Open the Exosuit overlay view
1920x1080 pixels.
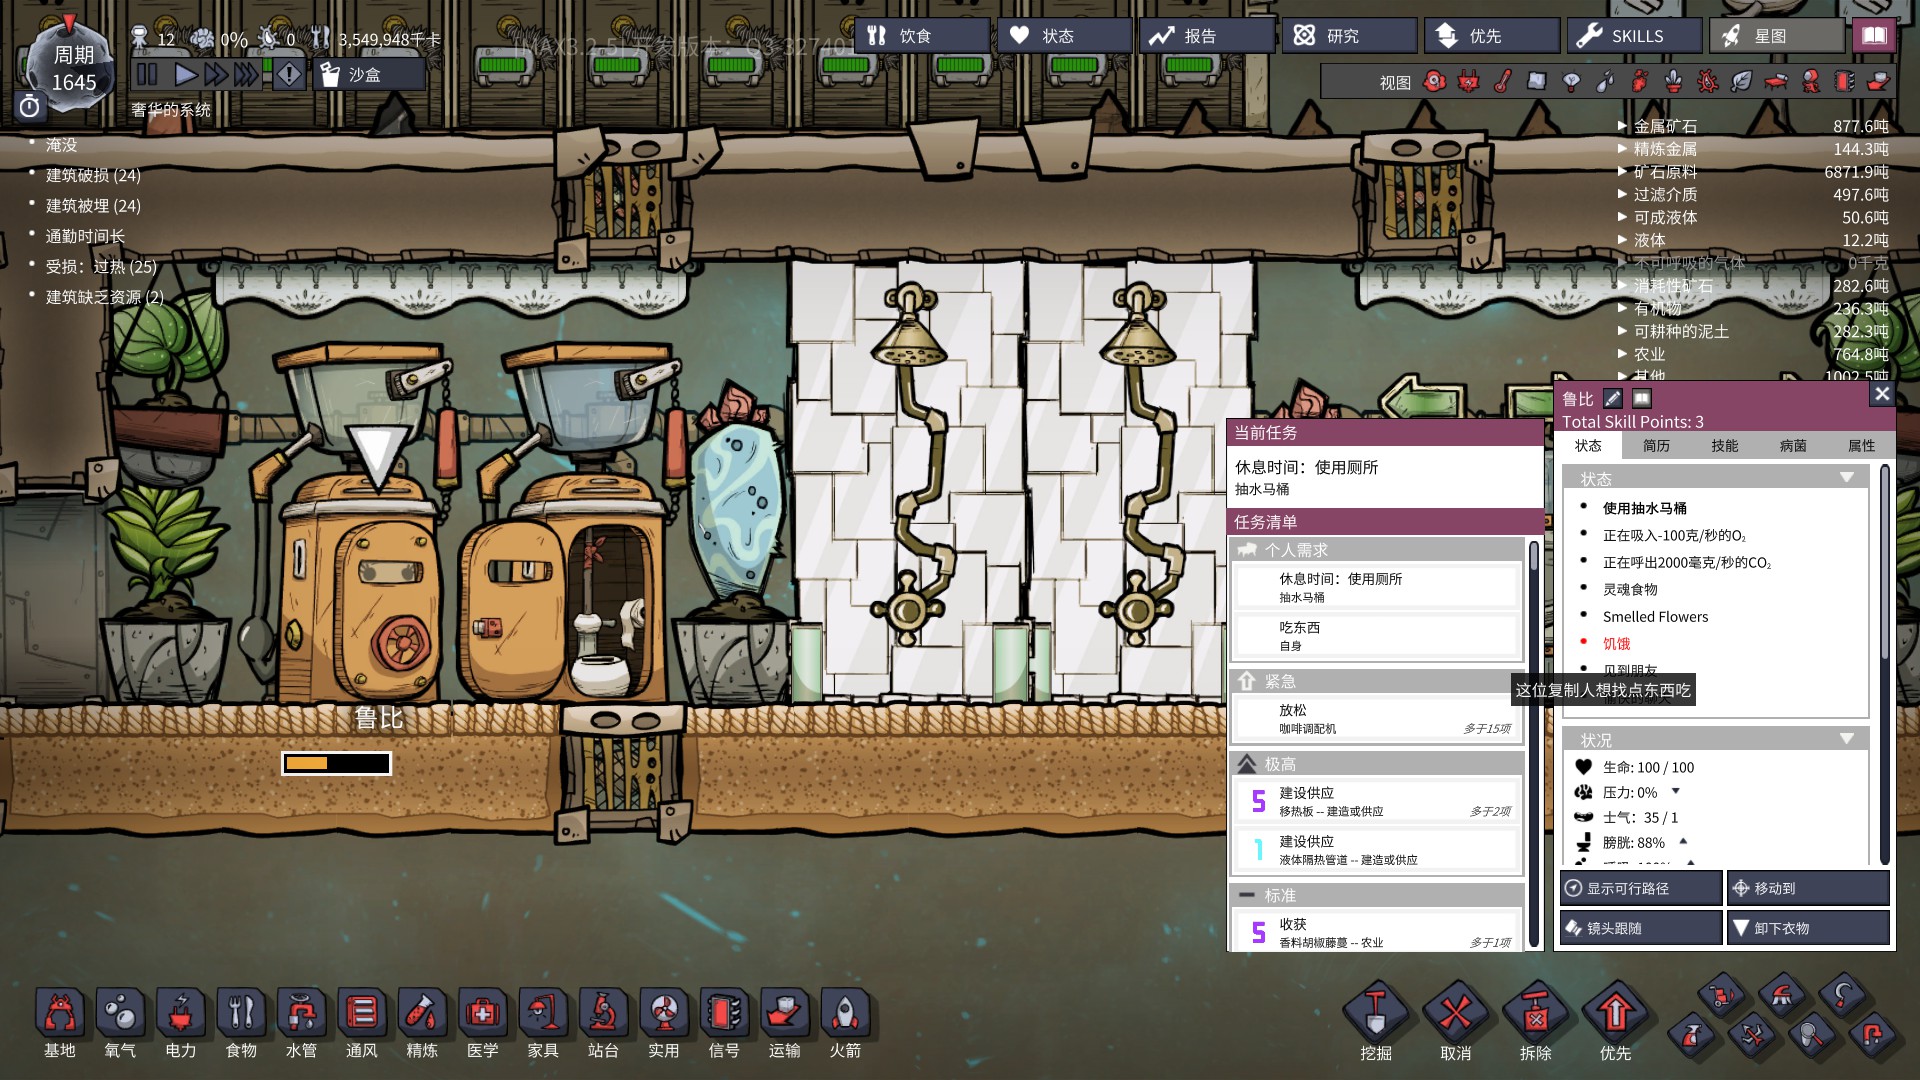click(1810, 82)
